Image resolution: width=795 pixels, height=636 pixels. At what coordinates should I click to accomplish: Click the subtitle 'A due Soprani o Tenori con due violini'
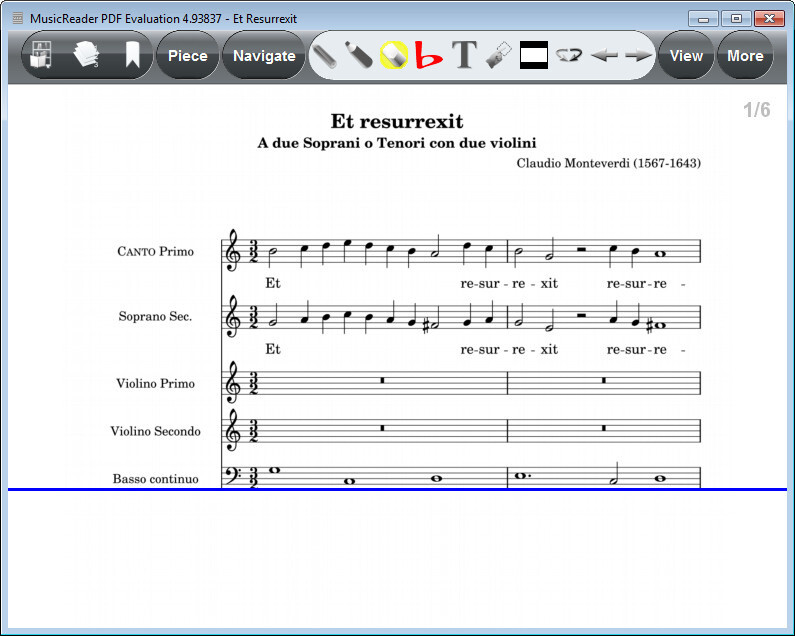point(397,143)
